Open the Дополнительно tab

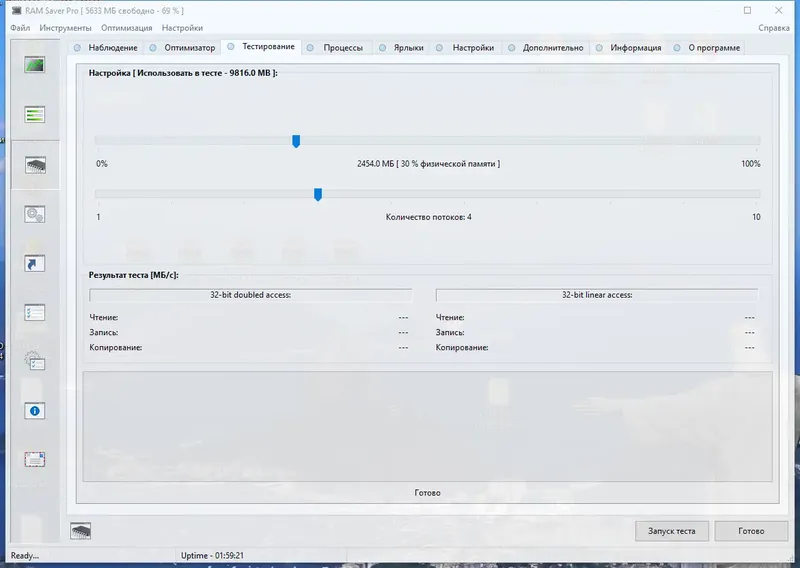[546, 47]
